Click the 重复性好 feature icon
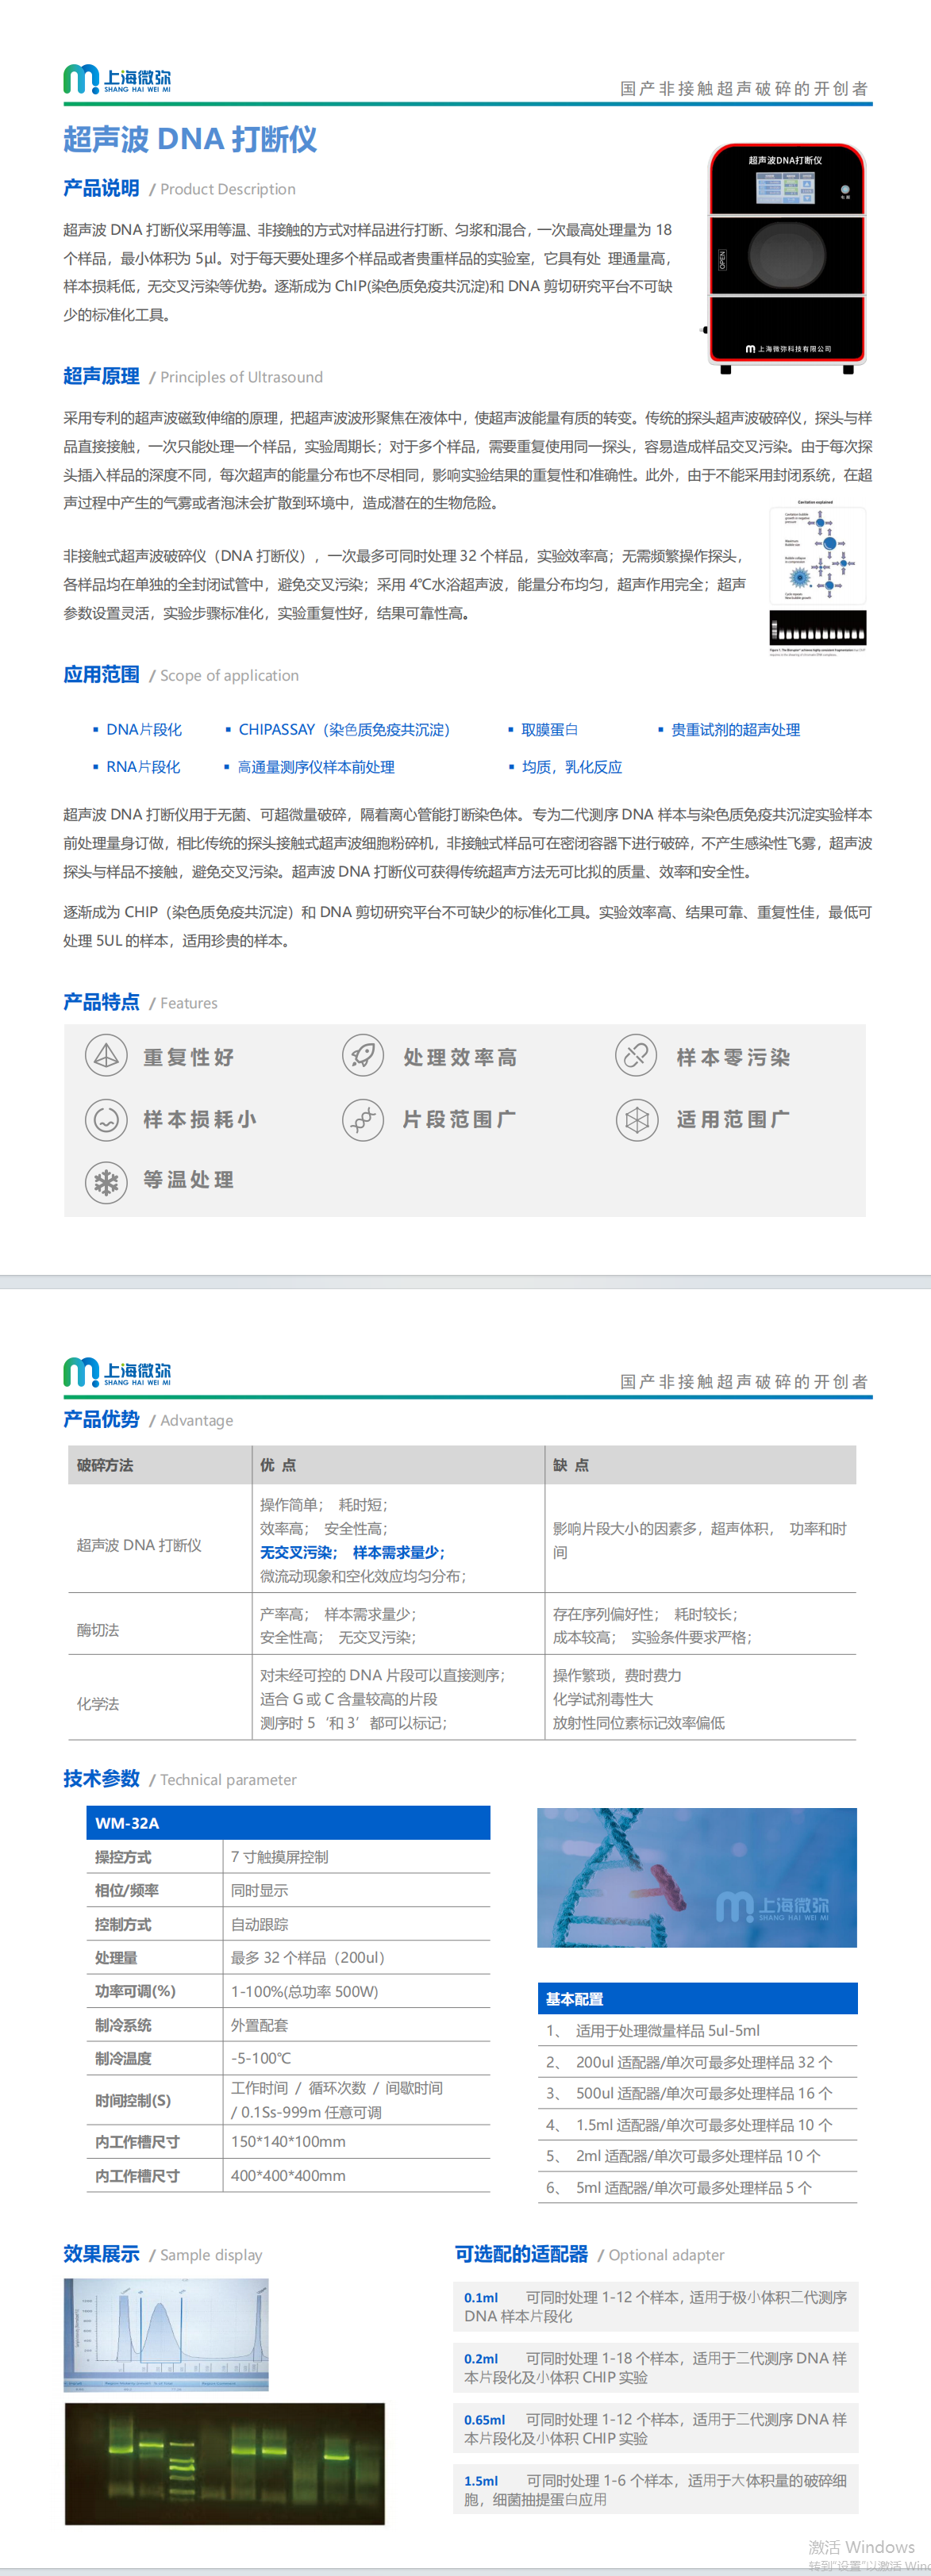 coord(106,1056)
